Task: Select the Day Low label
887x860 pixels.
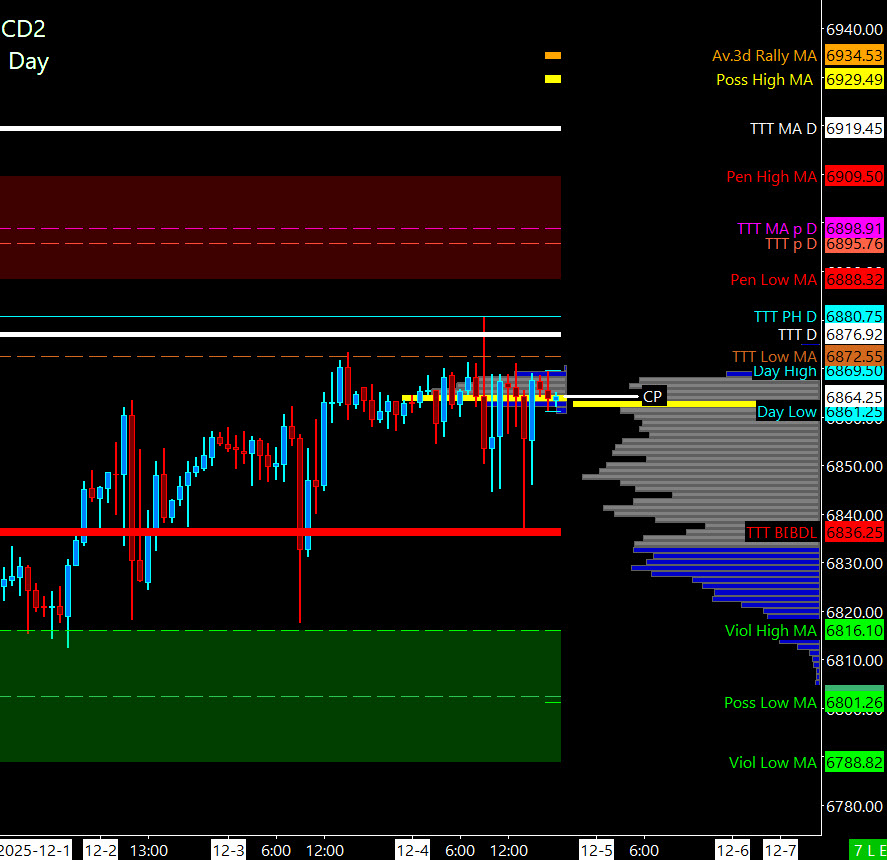Action: point(786,412)
